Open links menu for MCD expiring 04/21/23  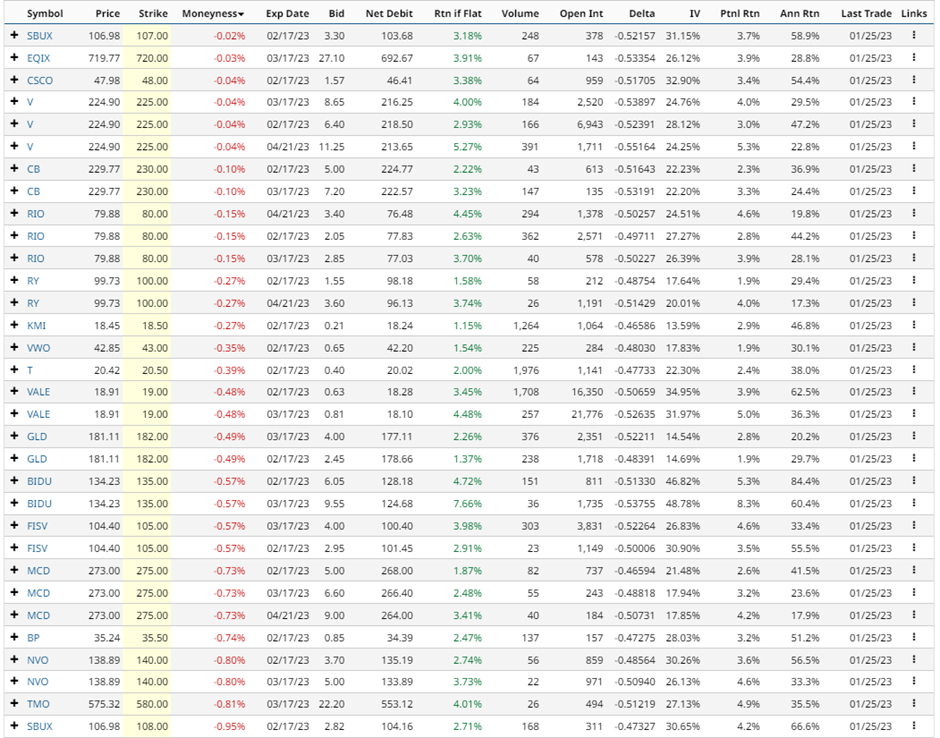(914, 615)
